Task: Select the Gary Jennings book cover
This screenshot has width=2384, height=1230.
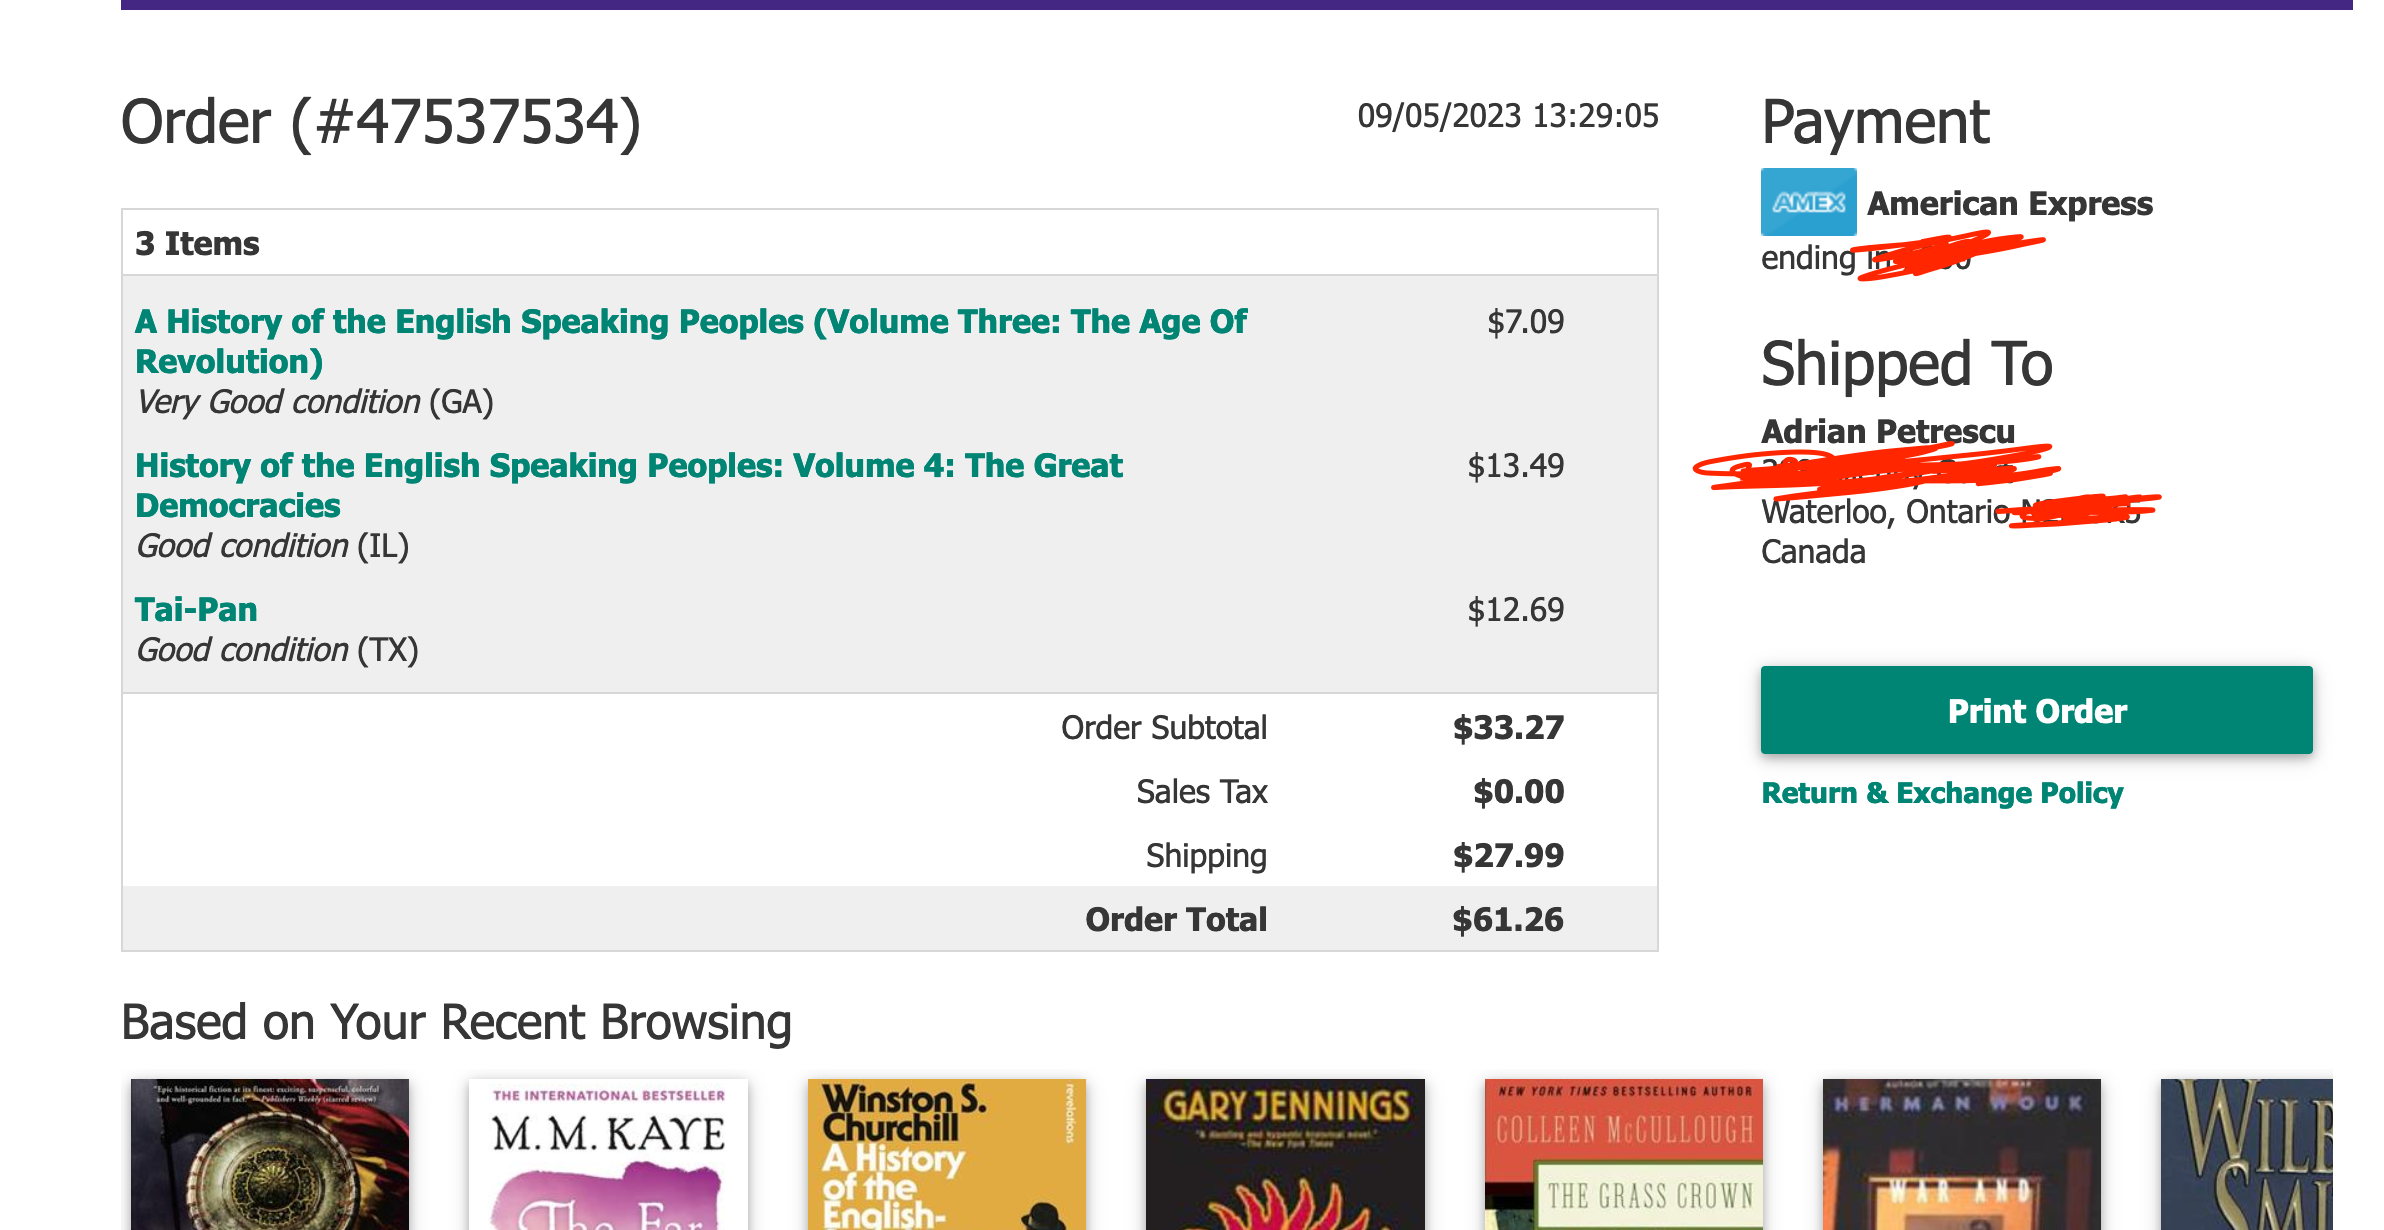Action: [1285, 1154]
